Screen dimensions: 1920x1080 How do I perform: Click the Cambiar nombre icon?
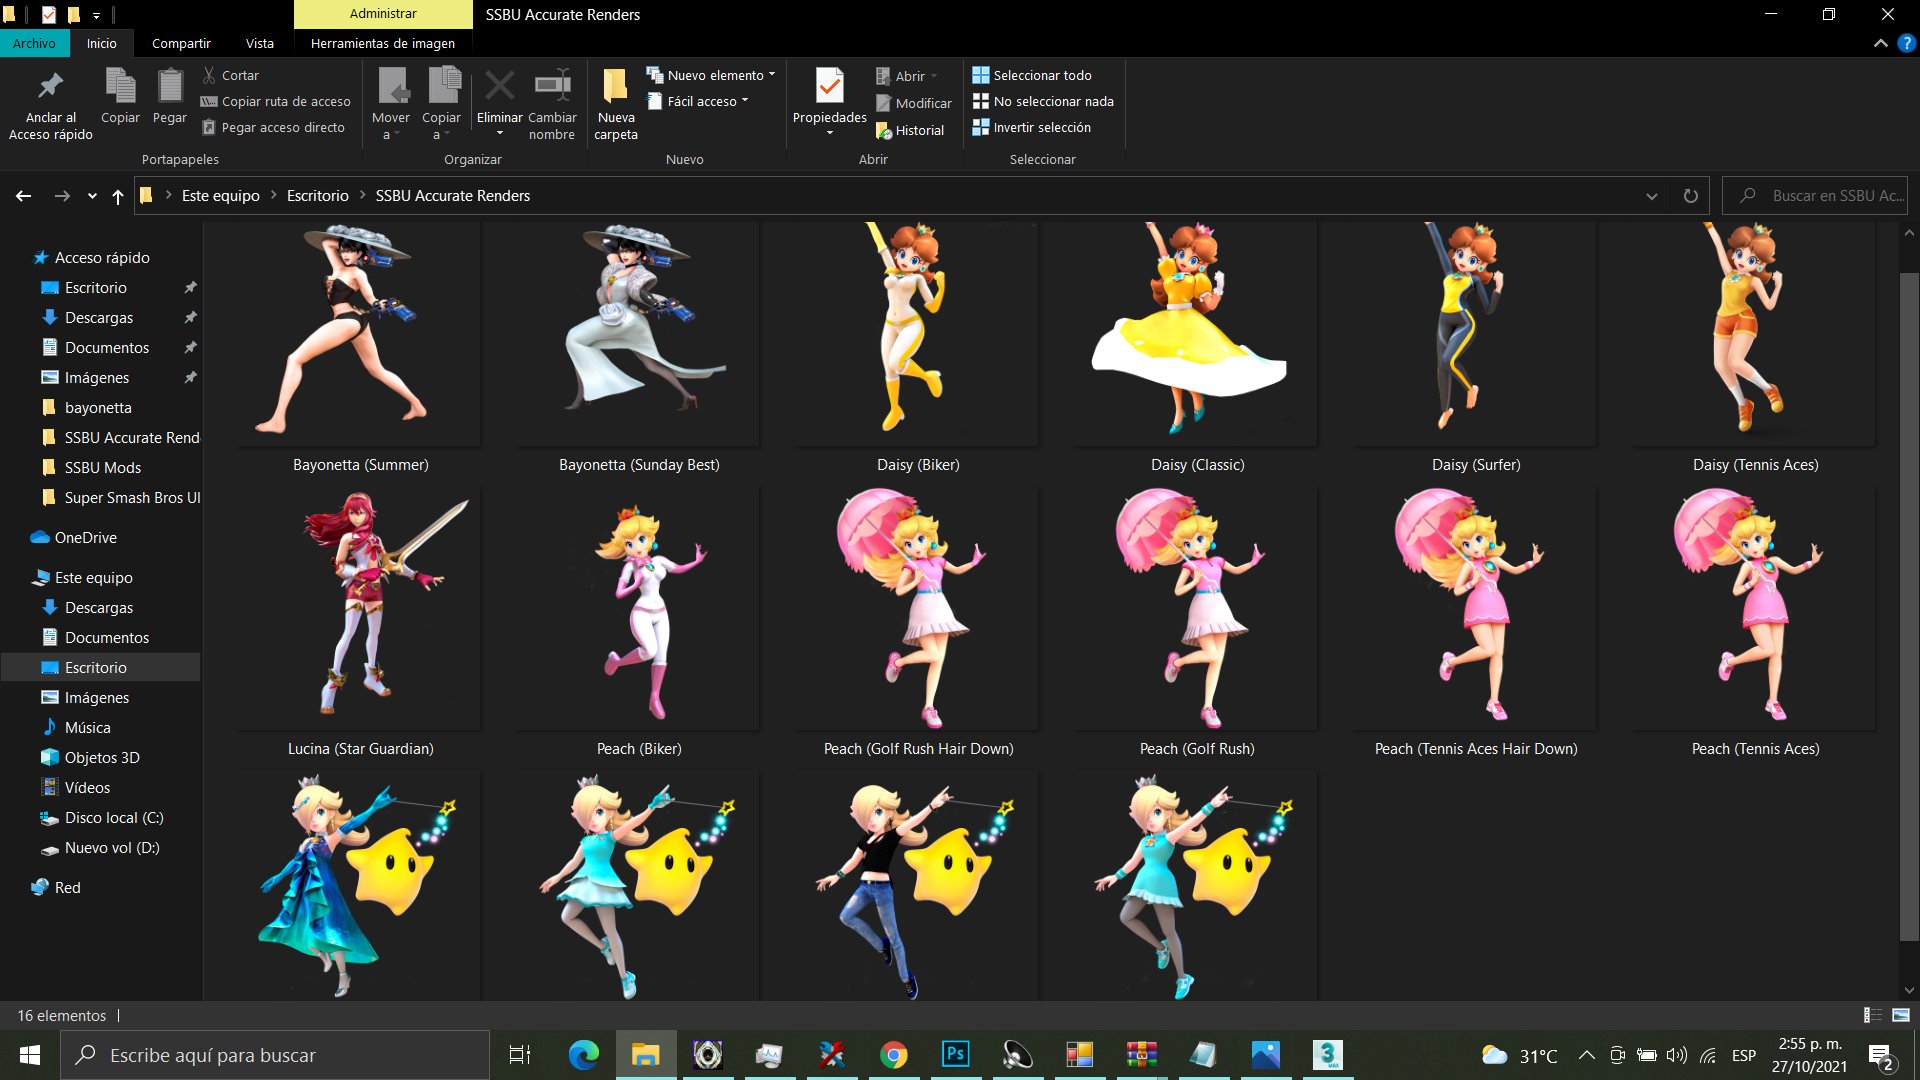[x=552, y=85]
